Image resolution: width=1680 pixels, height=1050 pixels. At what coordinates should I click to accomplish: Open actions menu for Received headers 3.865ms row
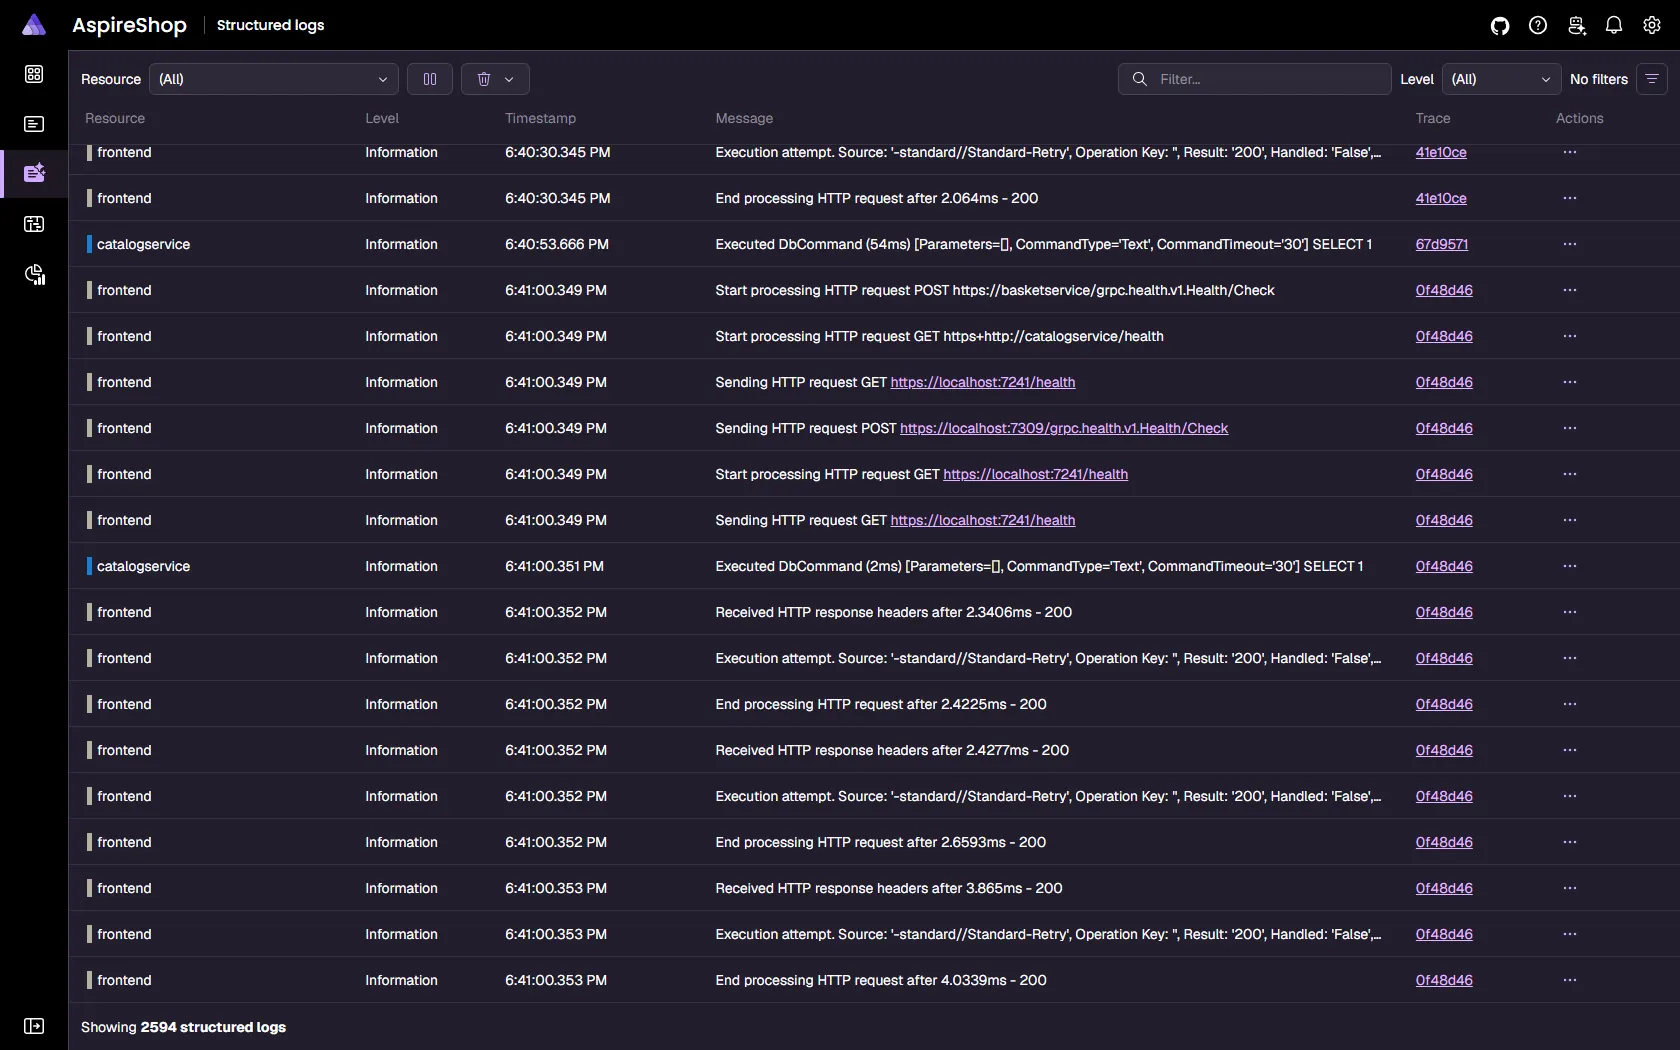coord(1570,888)
